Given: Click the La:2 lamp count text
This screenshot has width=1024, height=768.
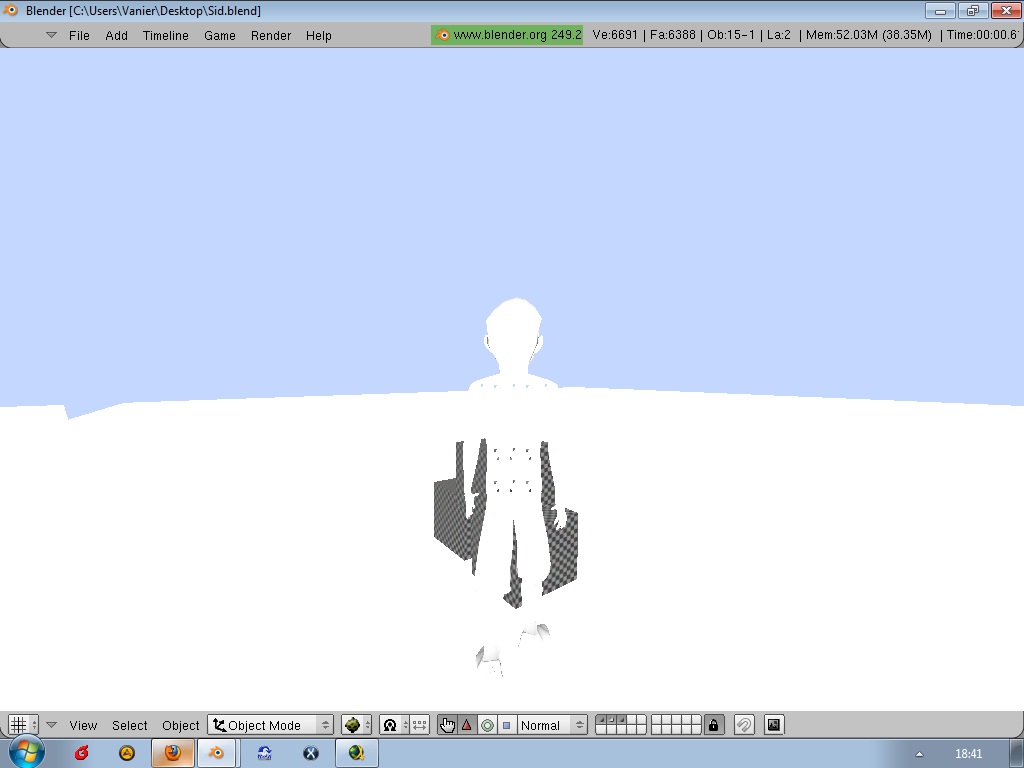Looking at the screenshot, I should pyautogui.click(x=778, y=35).
